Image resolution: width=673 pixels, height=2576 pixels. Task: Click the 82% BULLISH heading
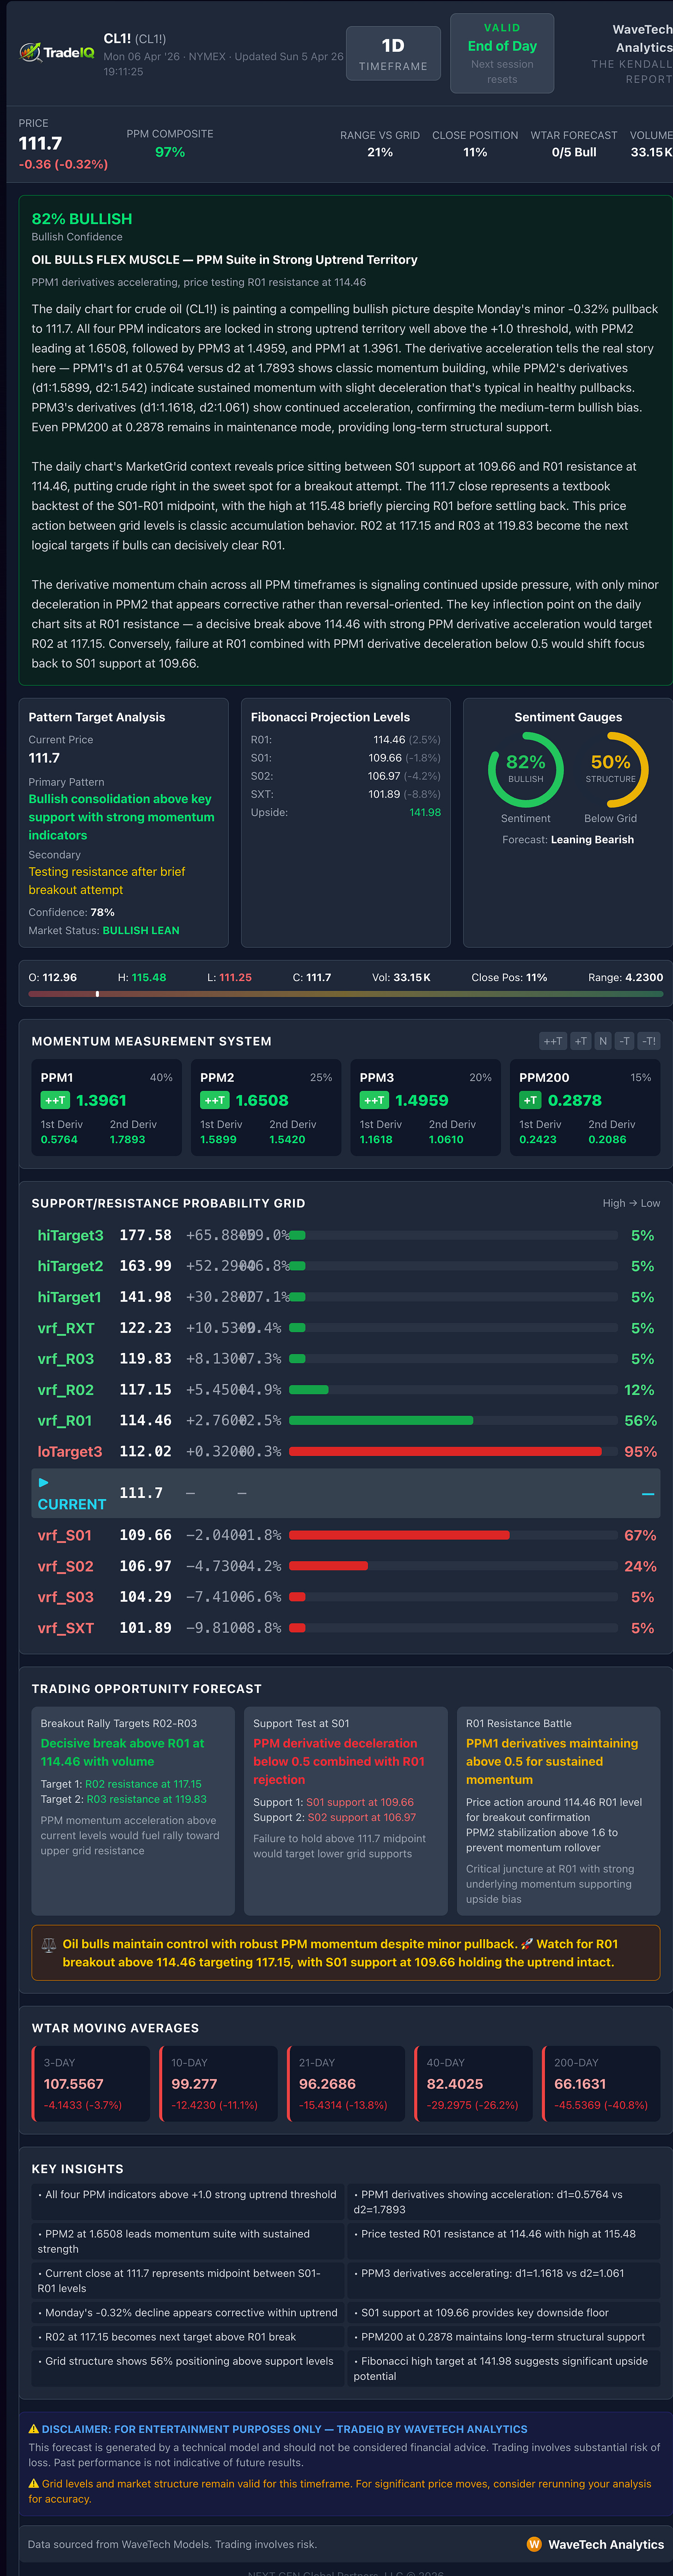[82, 219]
